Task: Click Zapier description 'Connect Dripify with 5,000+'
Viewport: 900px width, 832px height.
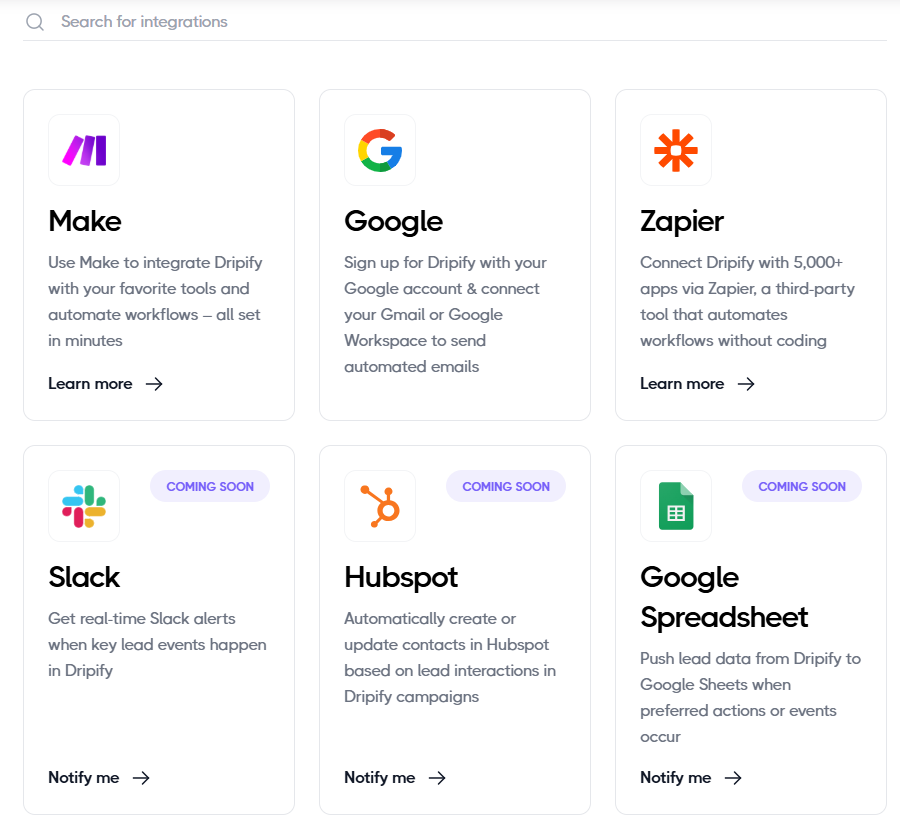Action: tap(747, 302)
